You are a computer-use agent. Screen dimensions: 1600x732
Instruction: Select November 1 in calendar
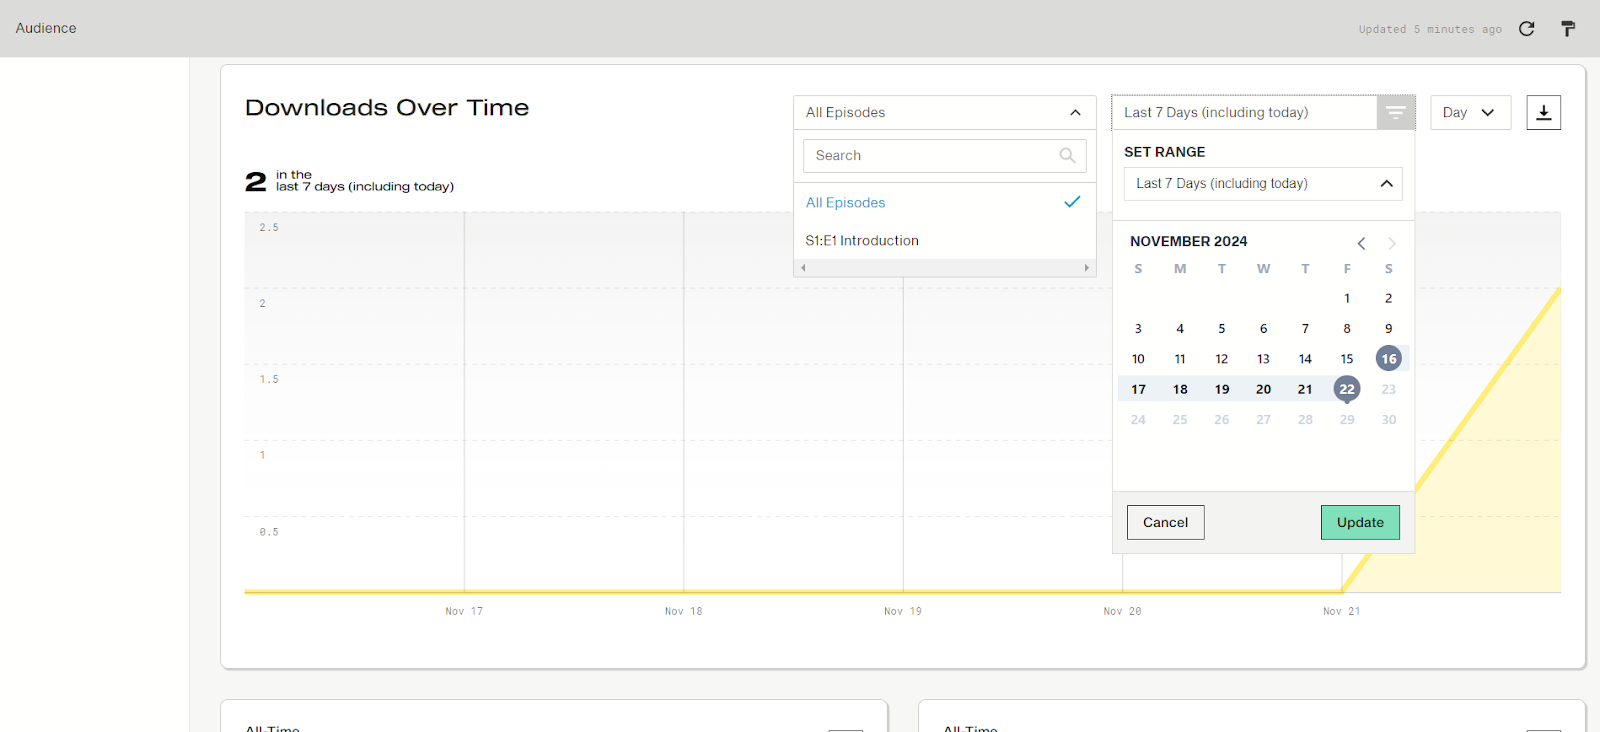pyautogui.click(x=1347, y=298)
